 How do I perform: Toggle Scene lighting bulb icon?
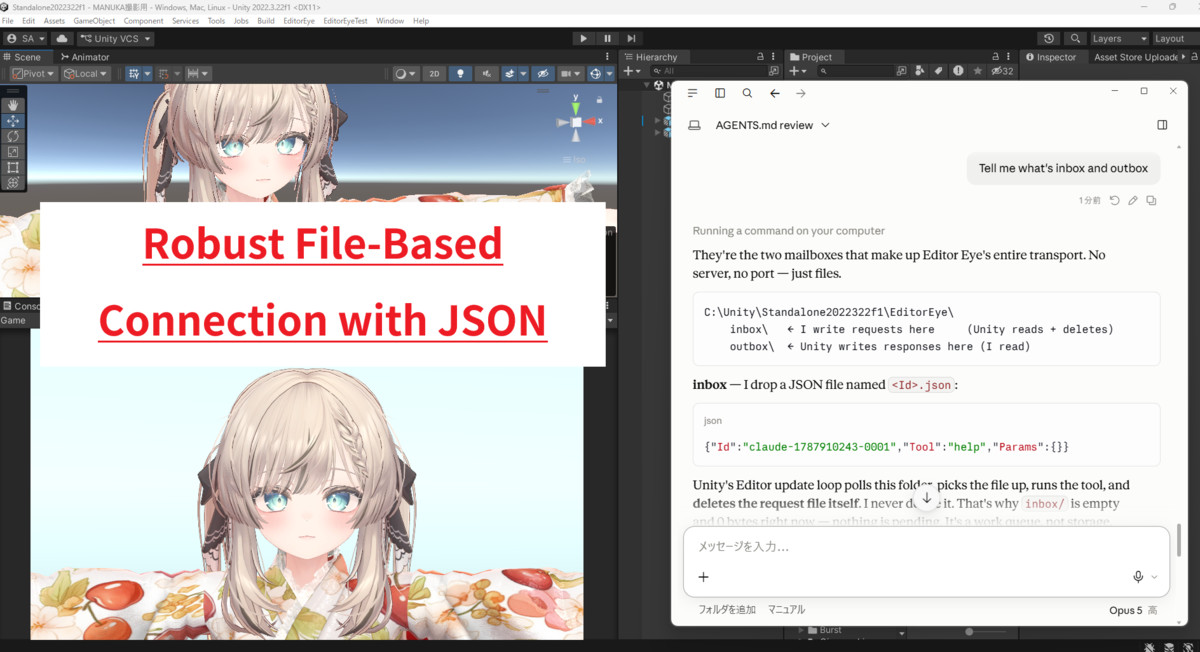tap(460, 73)
